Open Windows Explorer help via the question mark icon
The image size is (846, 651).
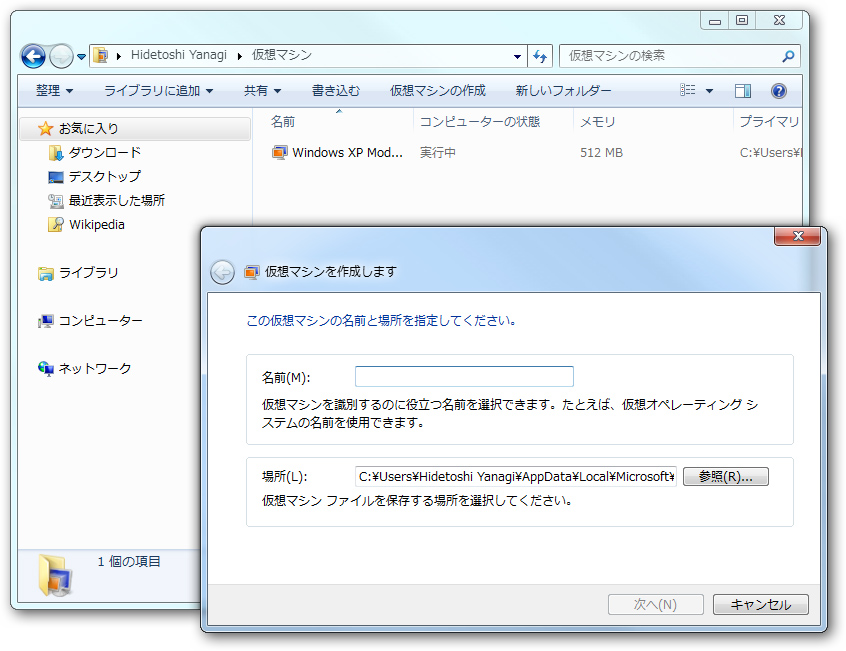[x=778, y=90]
